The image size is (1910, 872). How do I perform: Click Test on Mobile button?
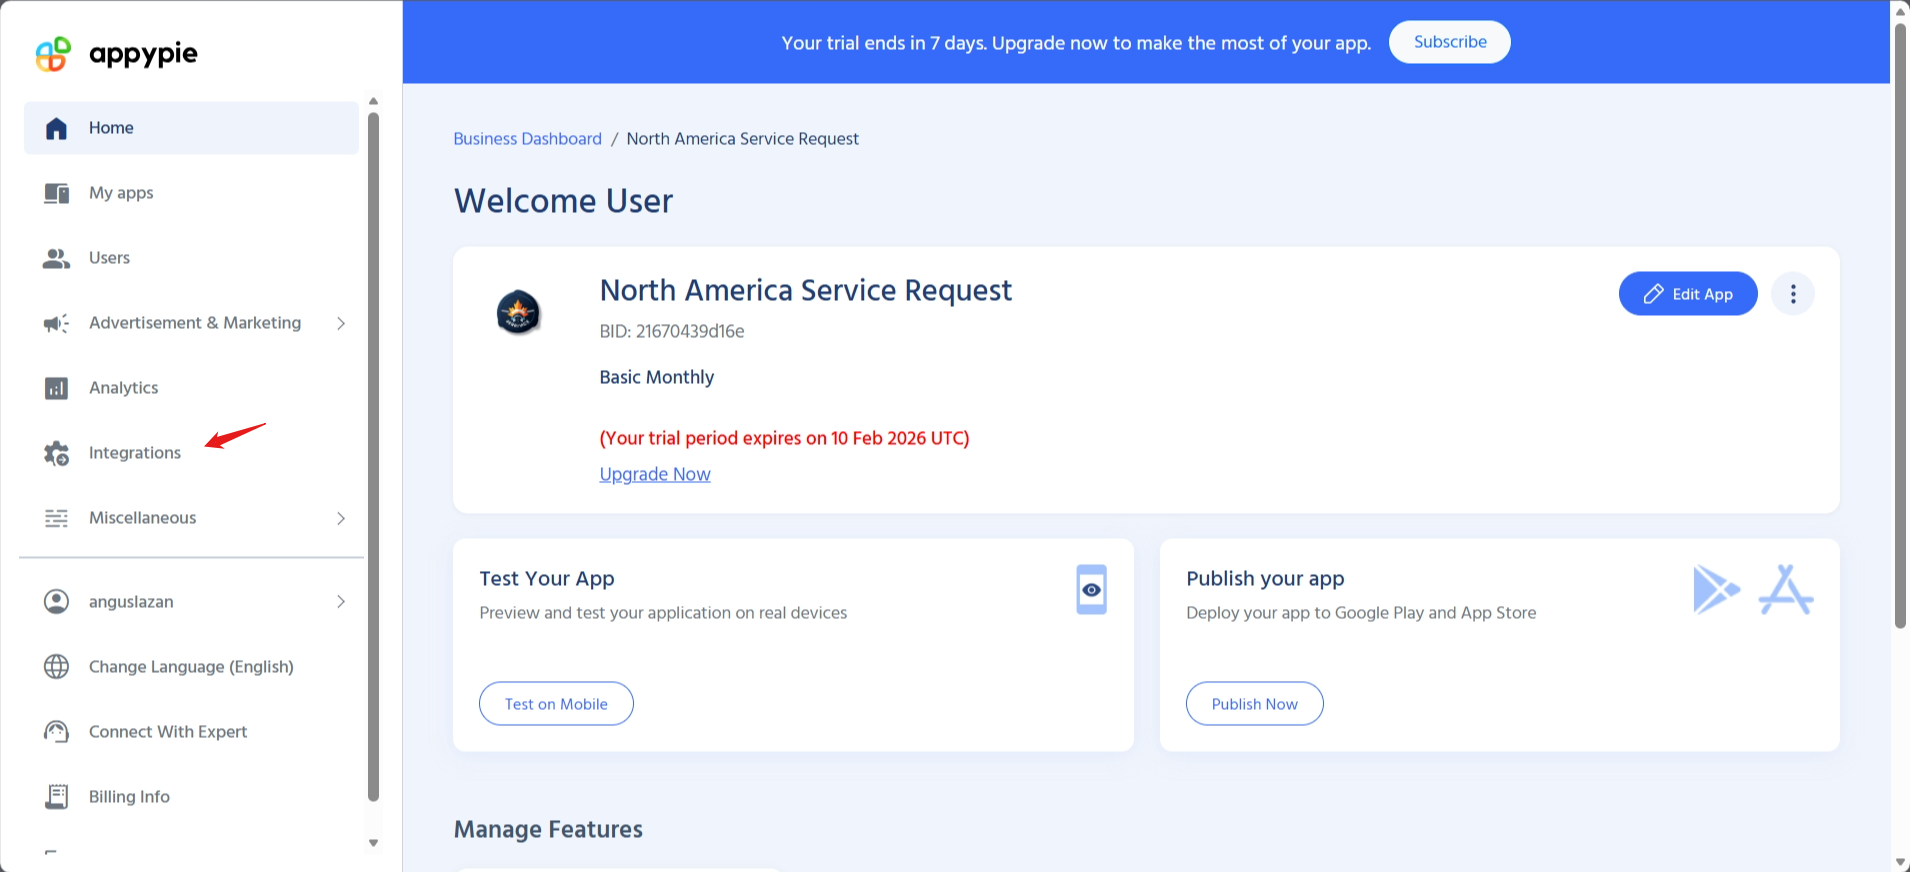pos(556,704)
